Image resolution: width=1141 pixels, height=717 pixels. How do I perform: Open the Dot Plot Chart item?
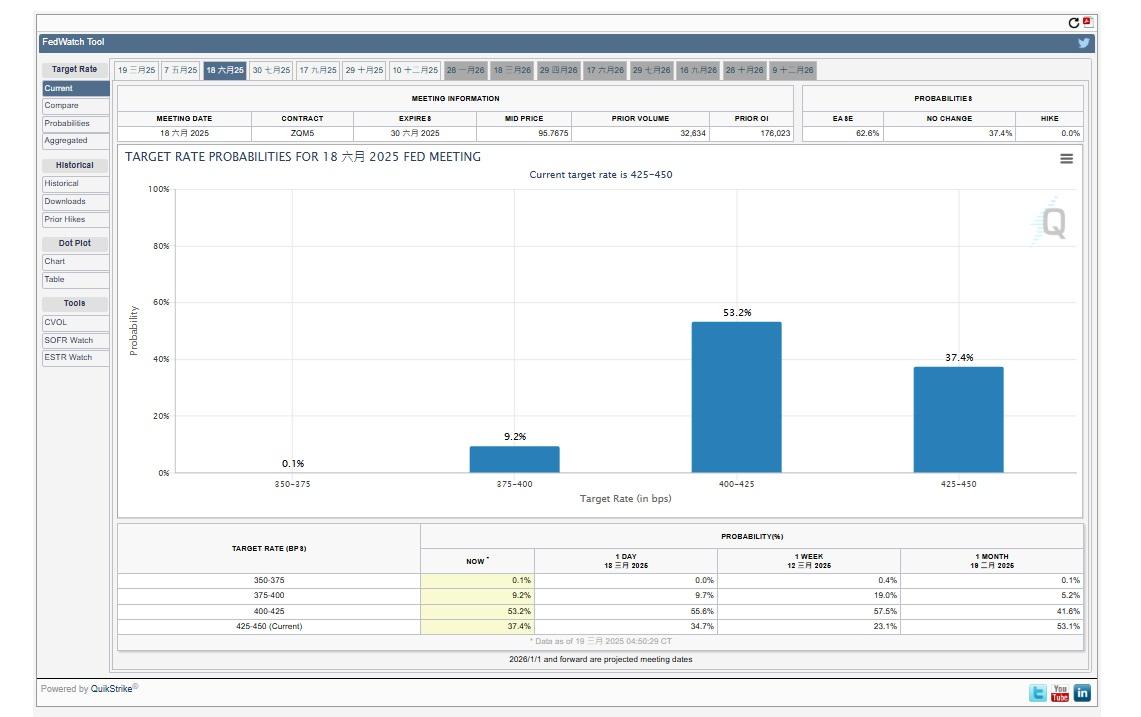[x=75, y=262]
